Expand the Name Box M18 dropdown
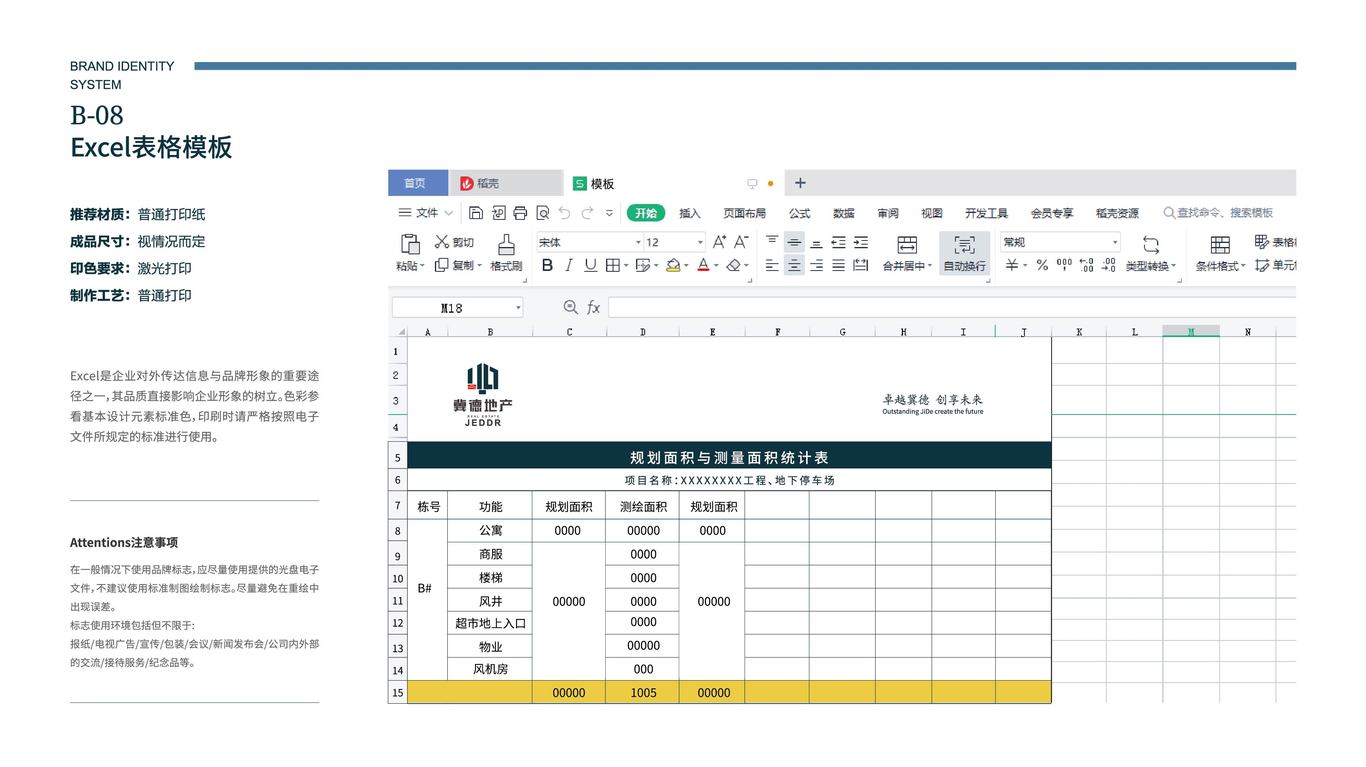 [518, 308]
